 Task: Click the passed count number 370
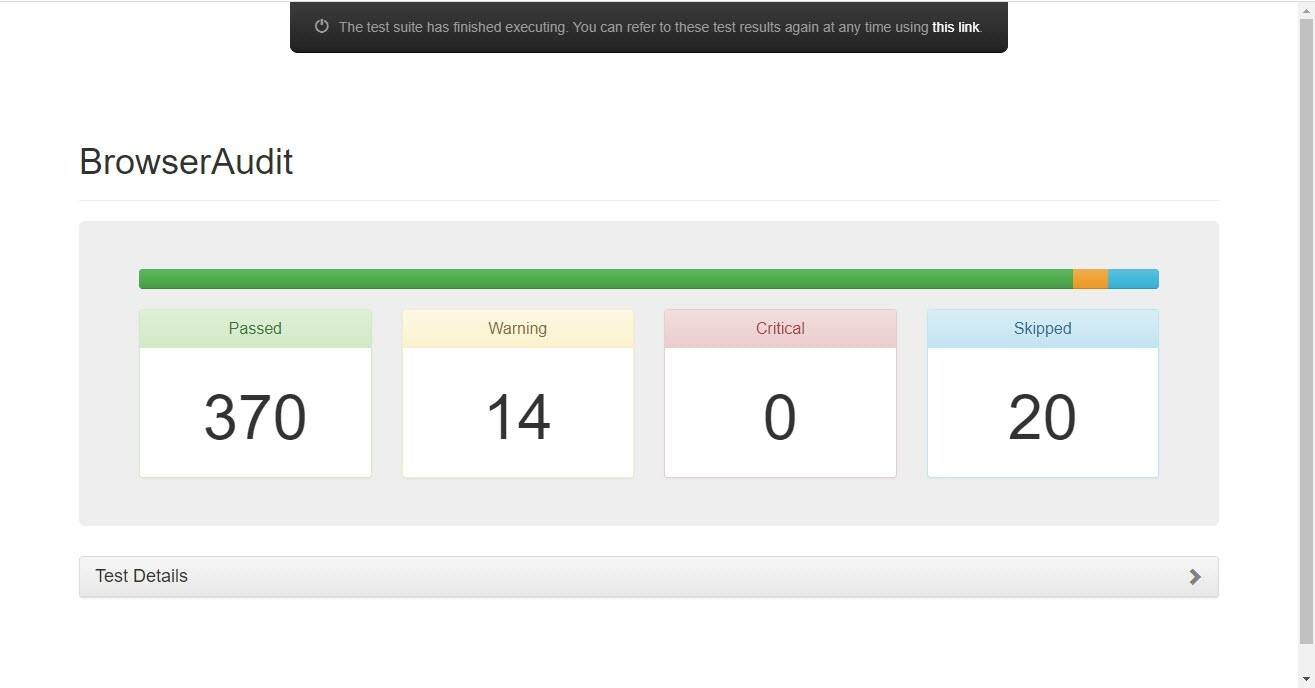(255, 417)
